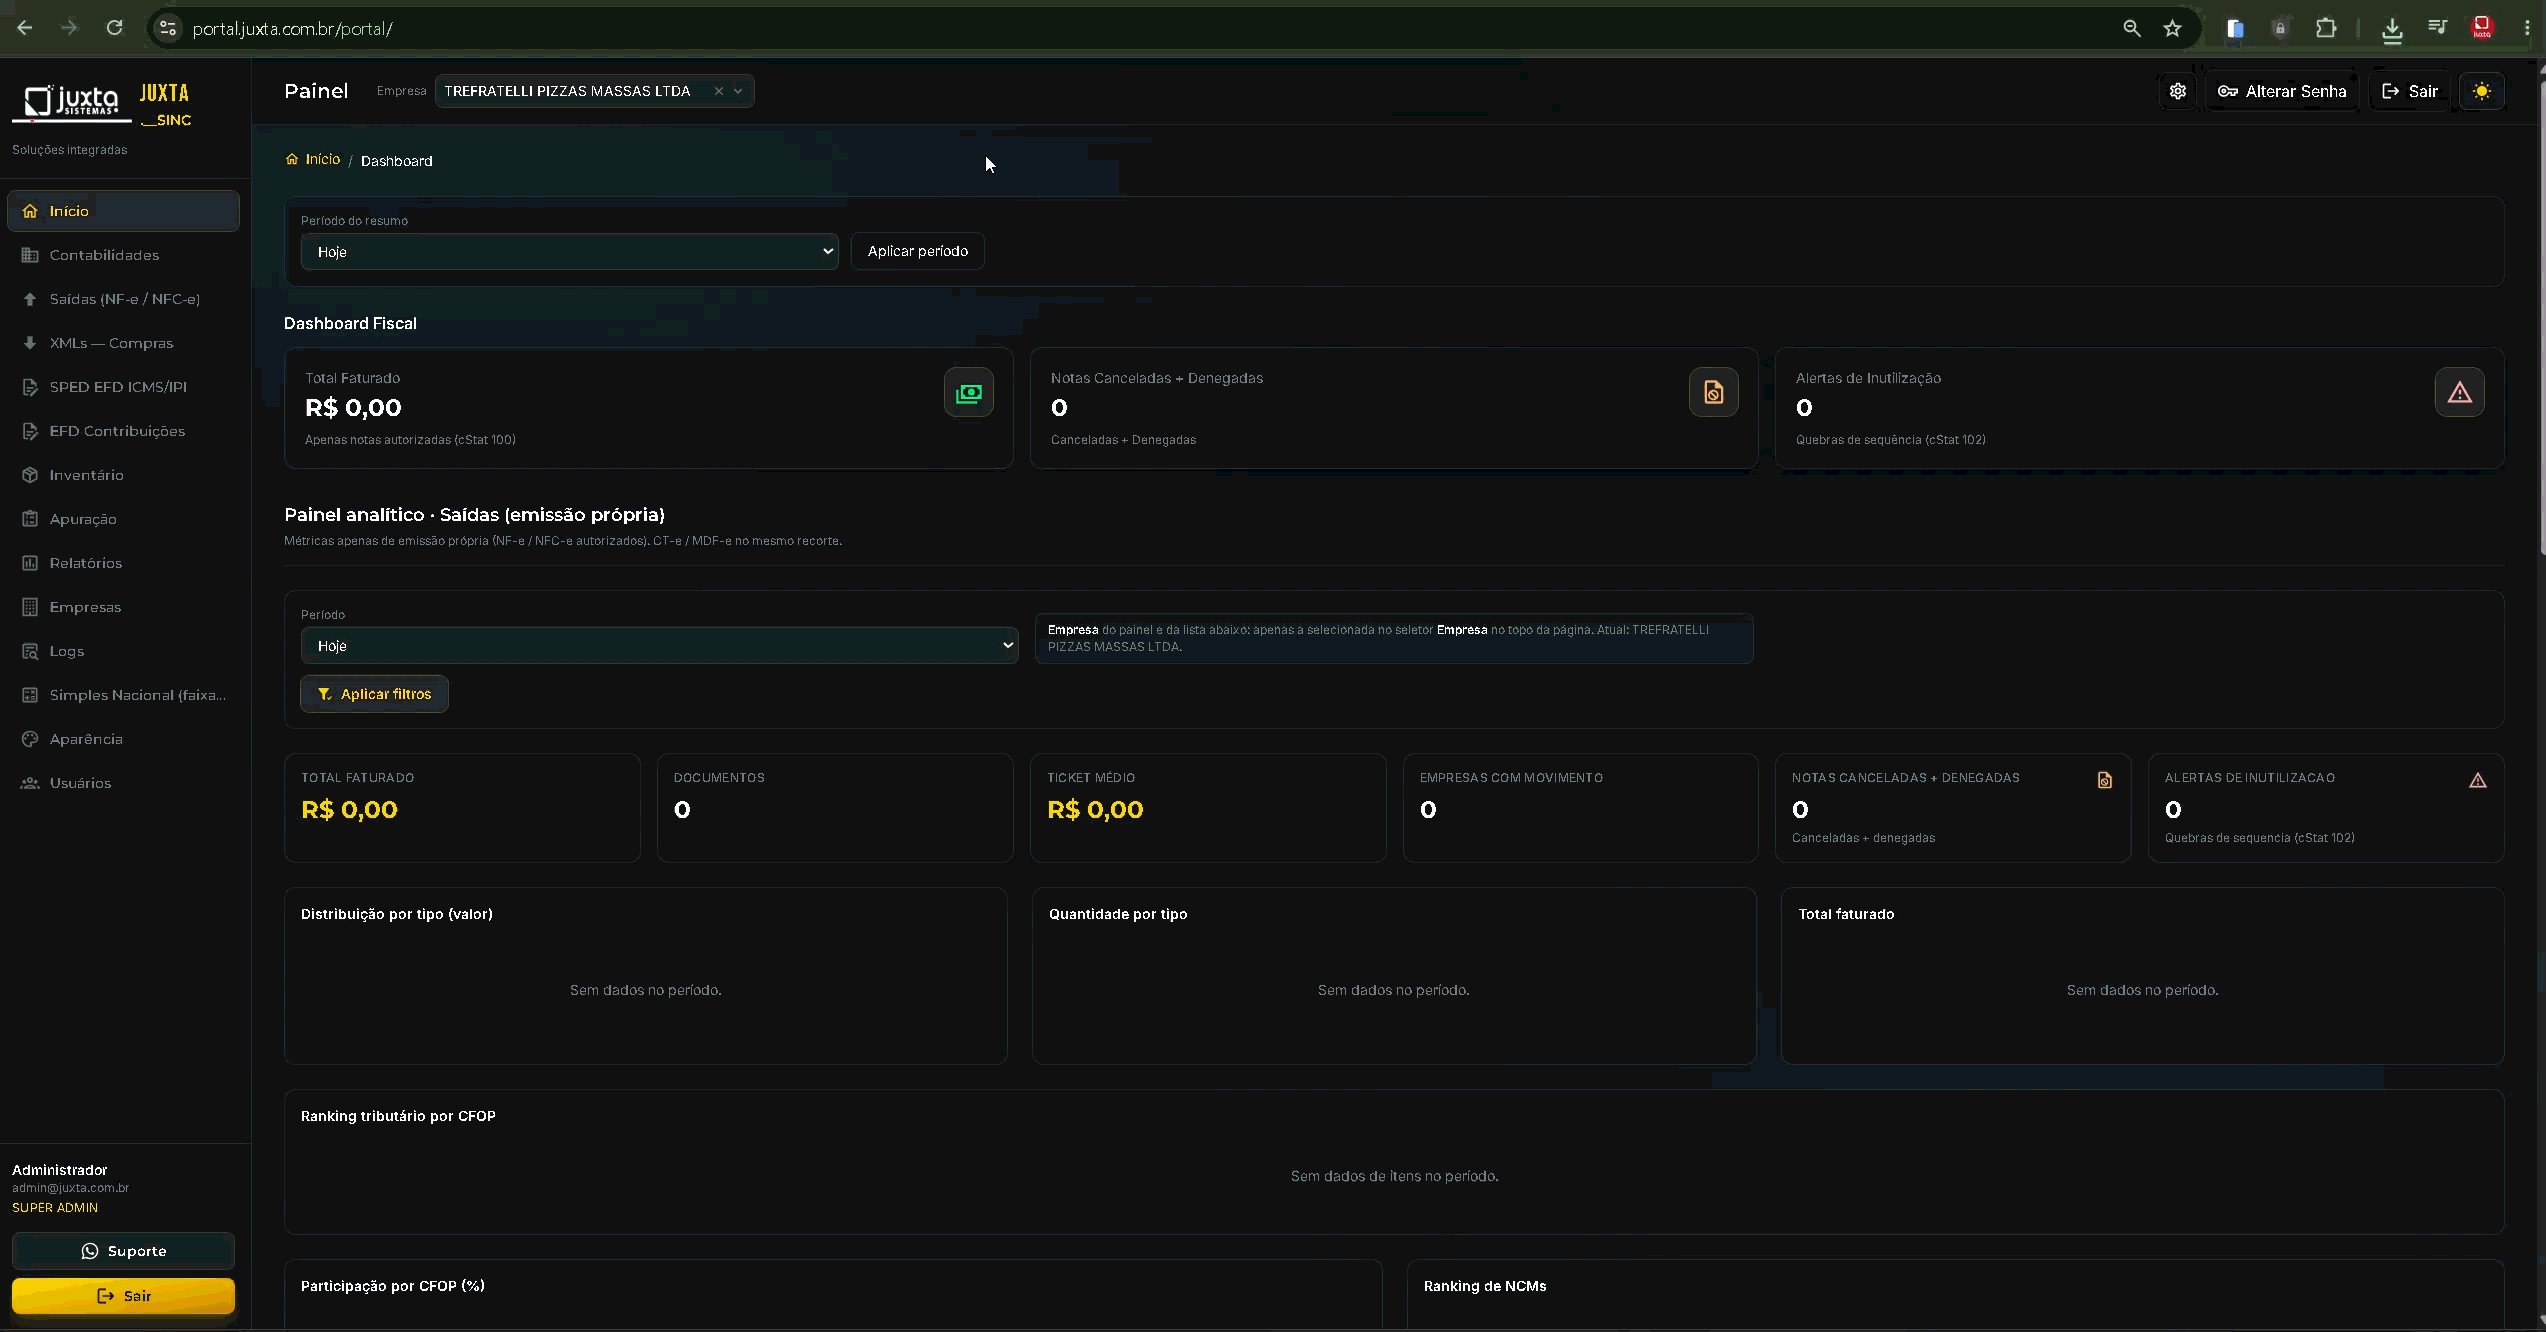Click the top-right Sair logout button

click(2409, 91)
